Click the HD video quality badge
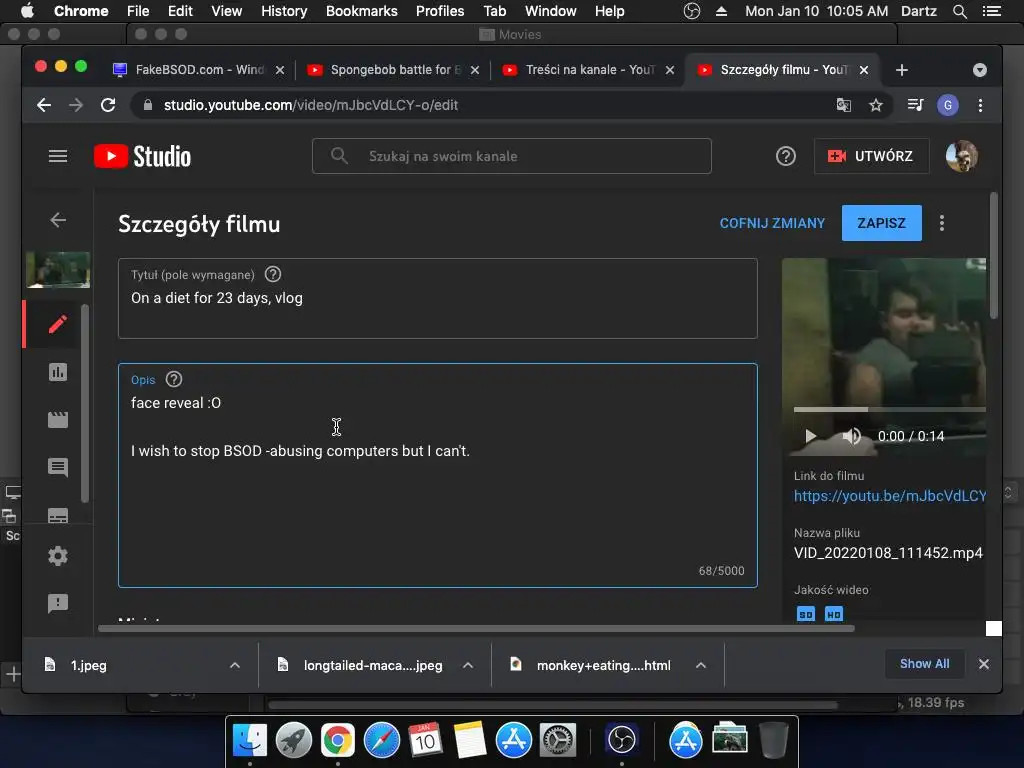Image resolution: width=1024 pixels, height=768 pixels. (834, 615)
